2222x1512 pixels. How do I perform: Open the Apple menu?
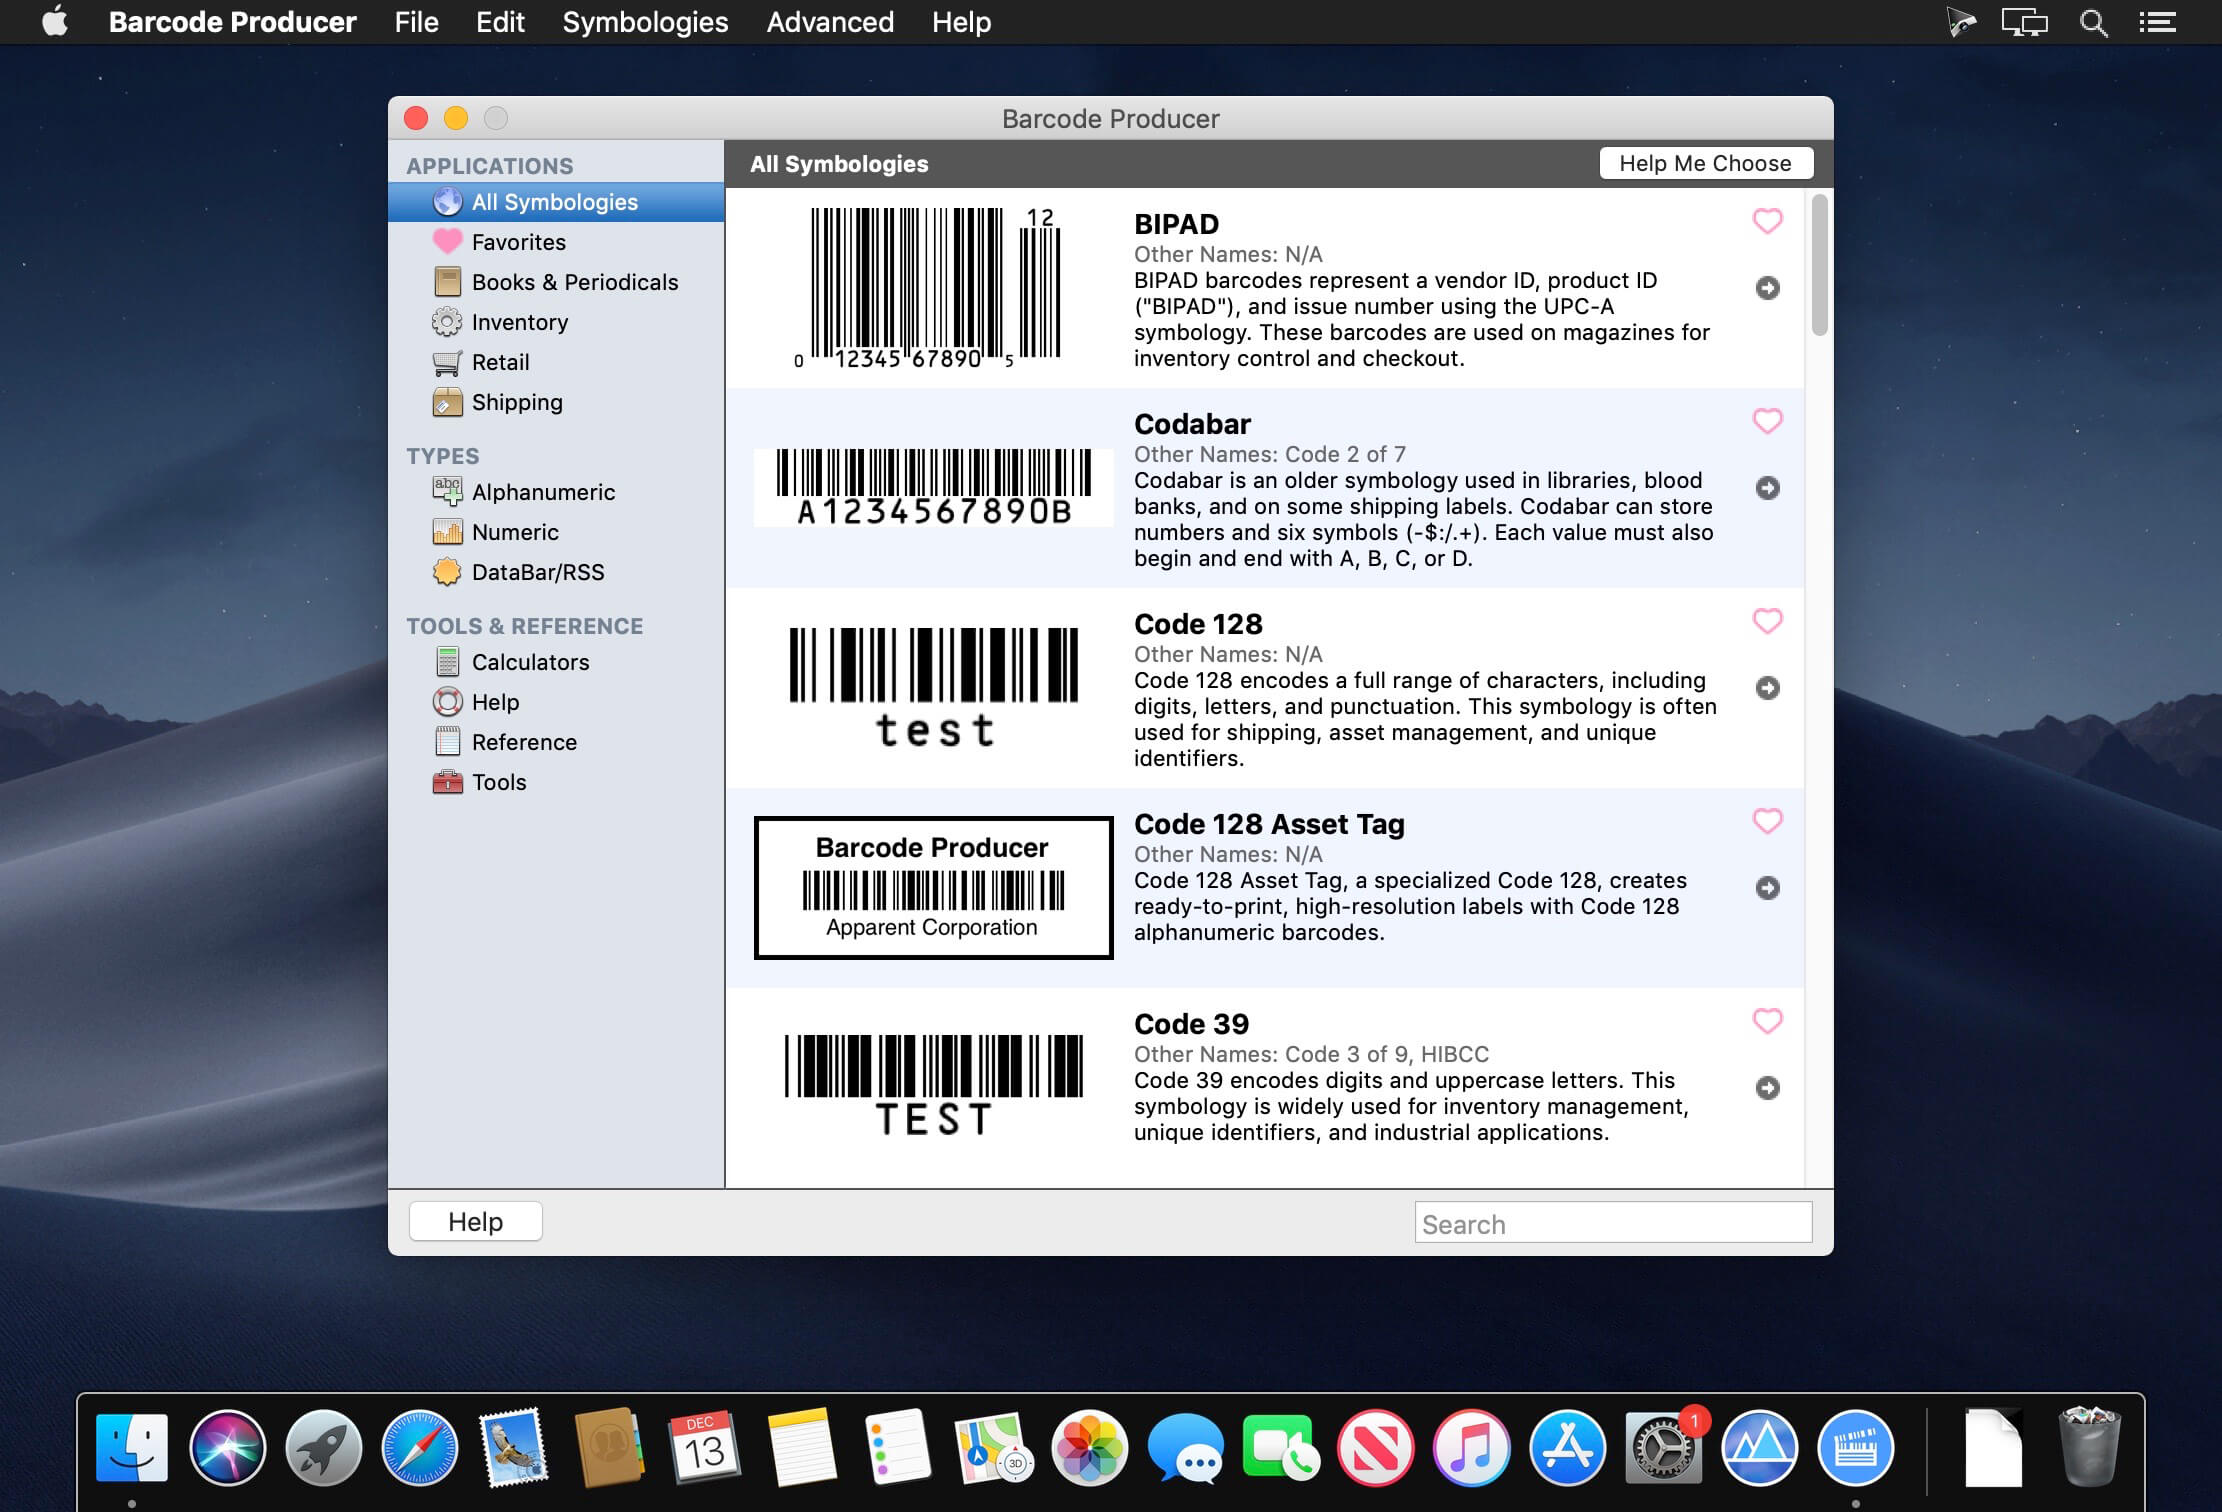[55, 21]
